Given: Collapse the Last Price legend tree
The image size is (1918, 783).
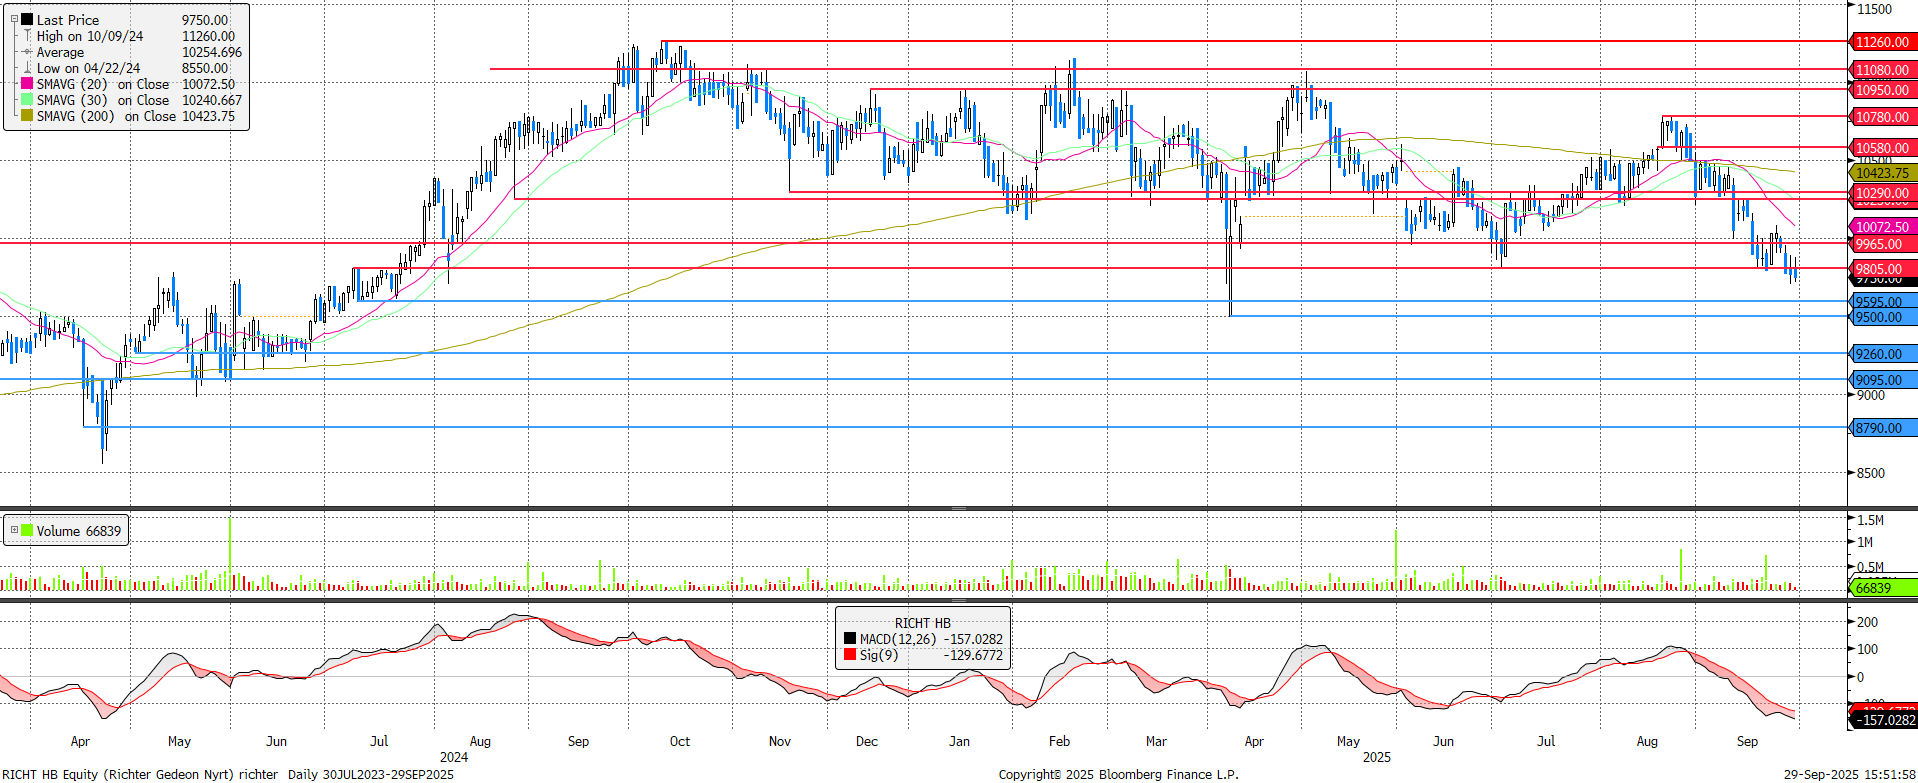Looking at the screenshot, I should [14, 19].
